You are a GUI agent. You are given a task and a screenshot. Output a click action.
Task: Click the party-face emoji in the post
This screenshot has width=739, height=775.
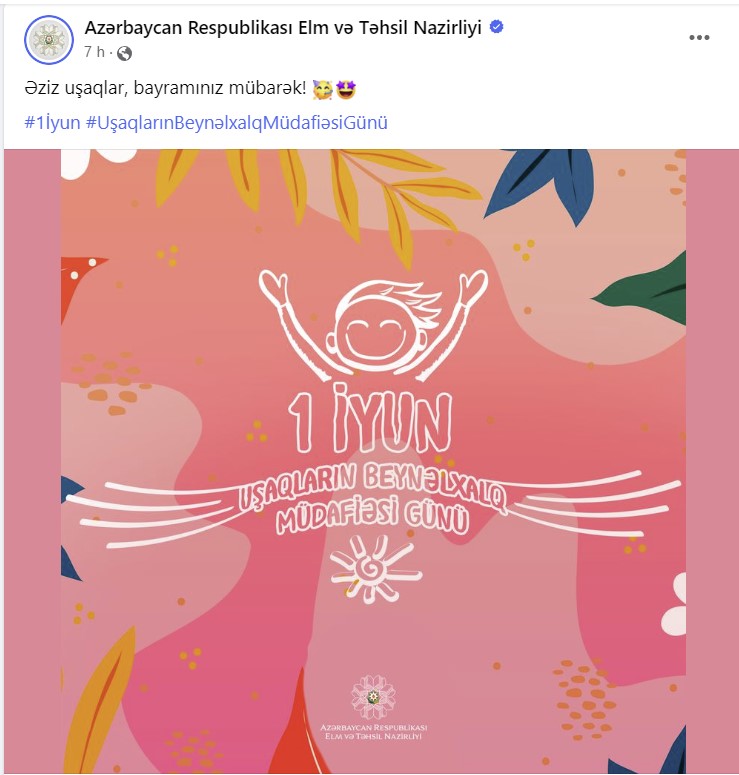coord(322,90)
